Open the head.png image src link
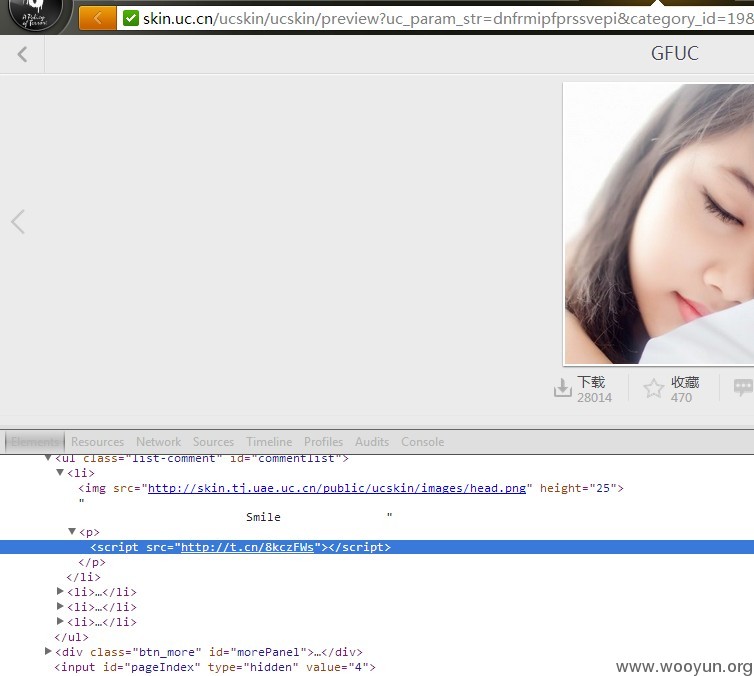Image resolution: width=754 pixels, height=676 pixels. click(337, 488)
